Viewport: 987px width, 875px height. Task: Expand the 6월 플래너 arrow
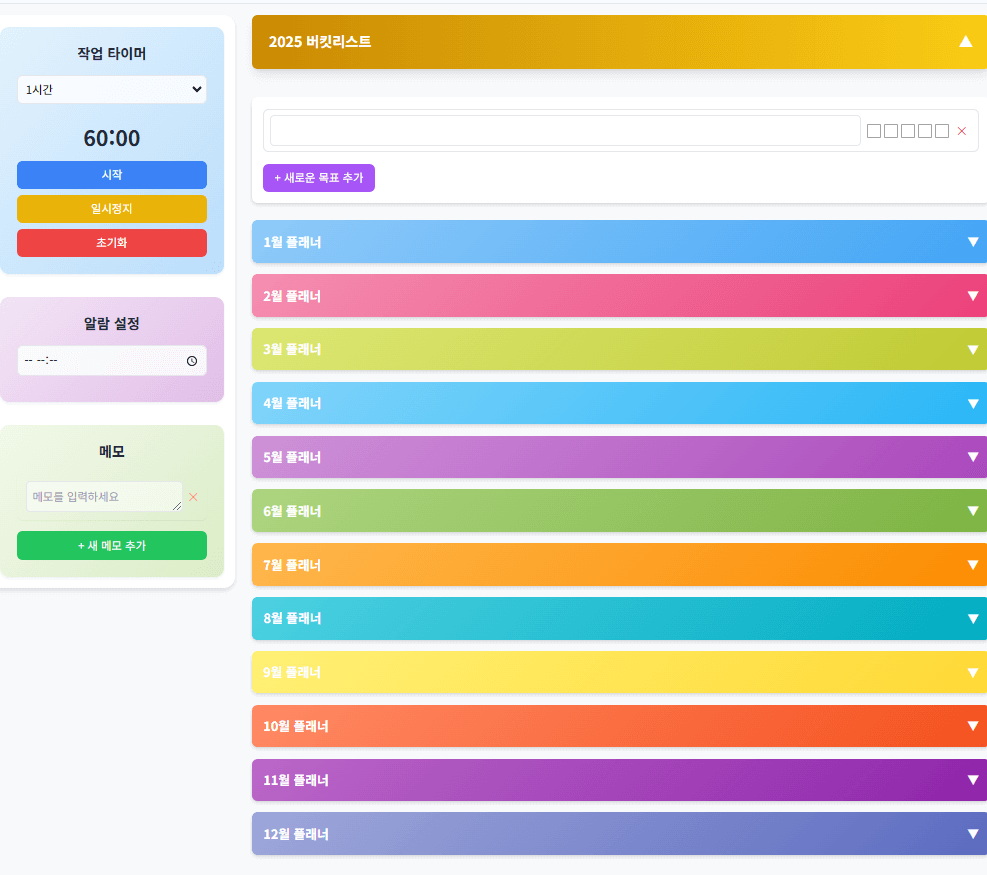pos(973,511)
